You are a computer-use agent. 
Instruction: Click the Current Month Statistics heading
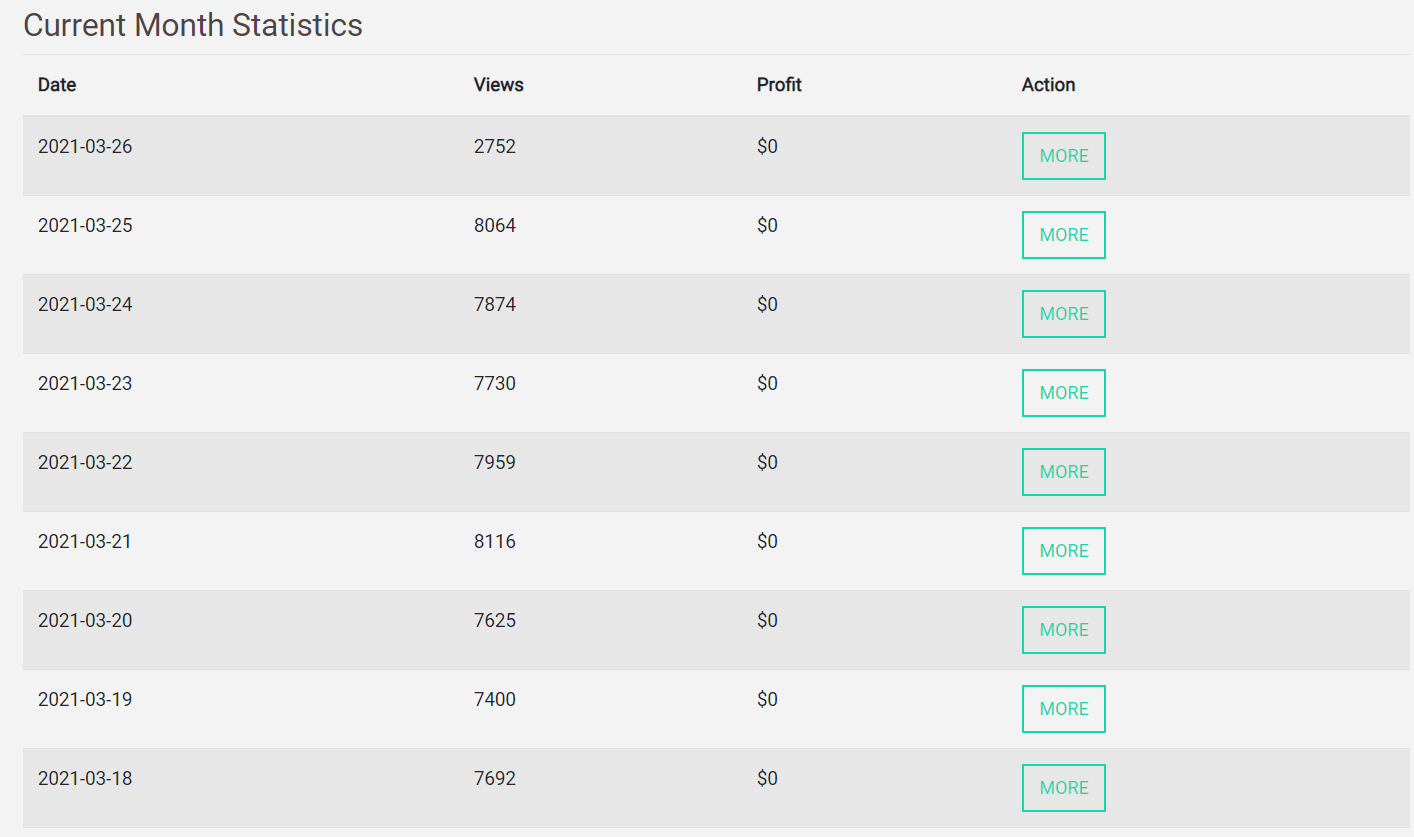click(x=193, y=25)
